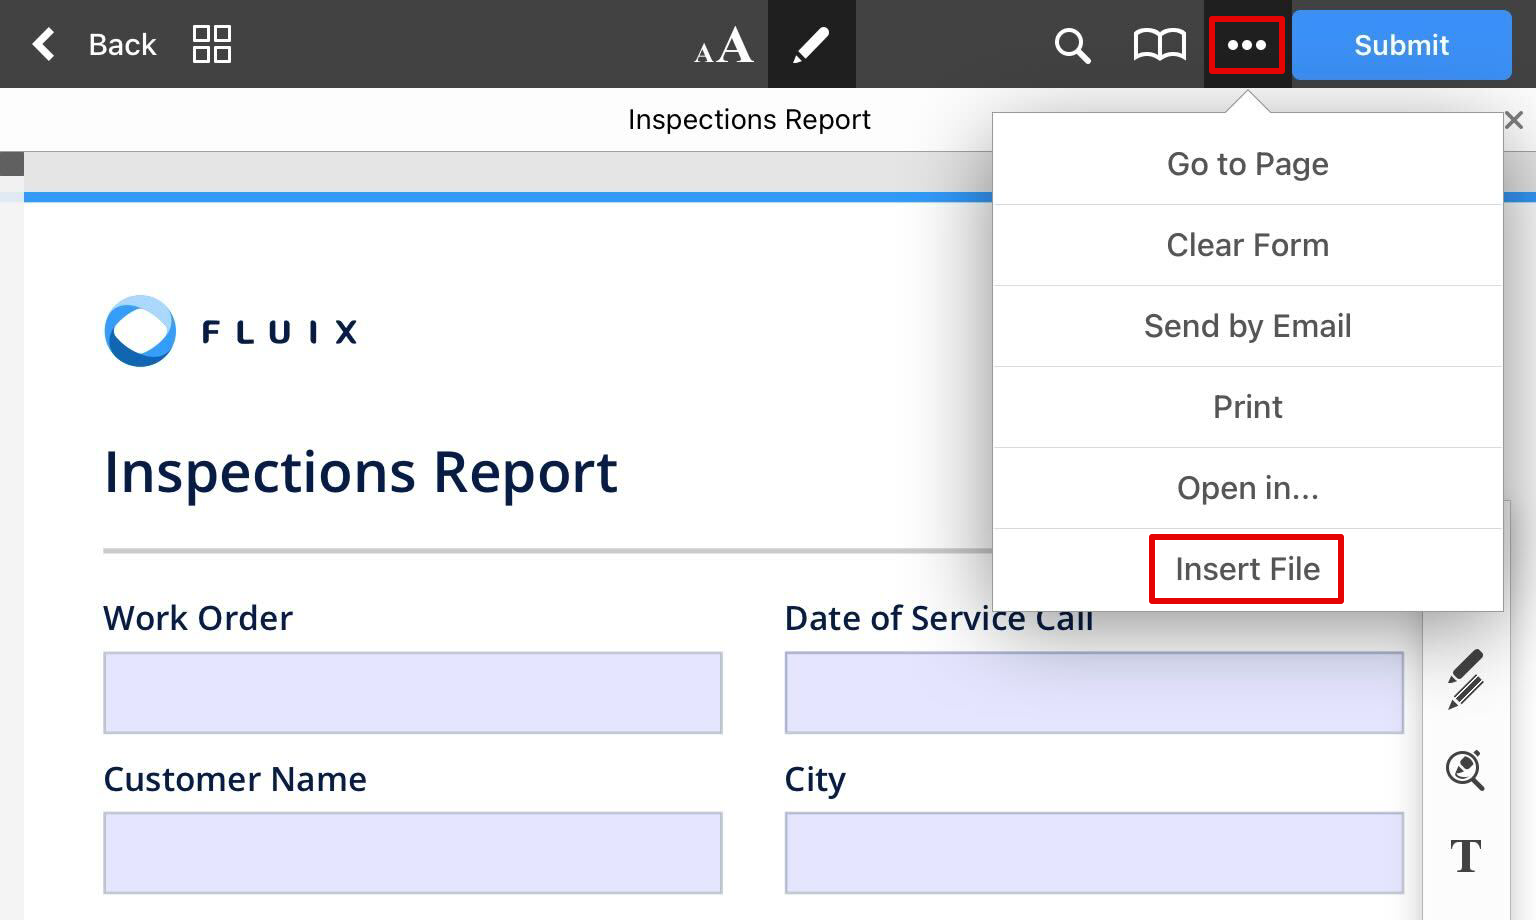Open the annotation loupe tool in the sidebar
The image size is (1536, 920).
click(1465, 770)
